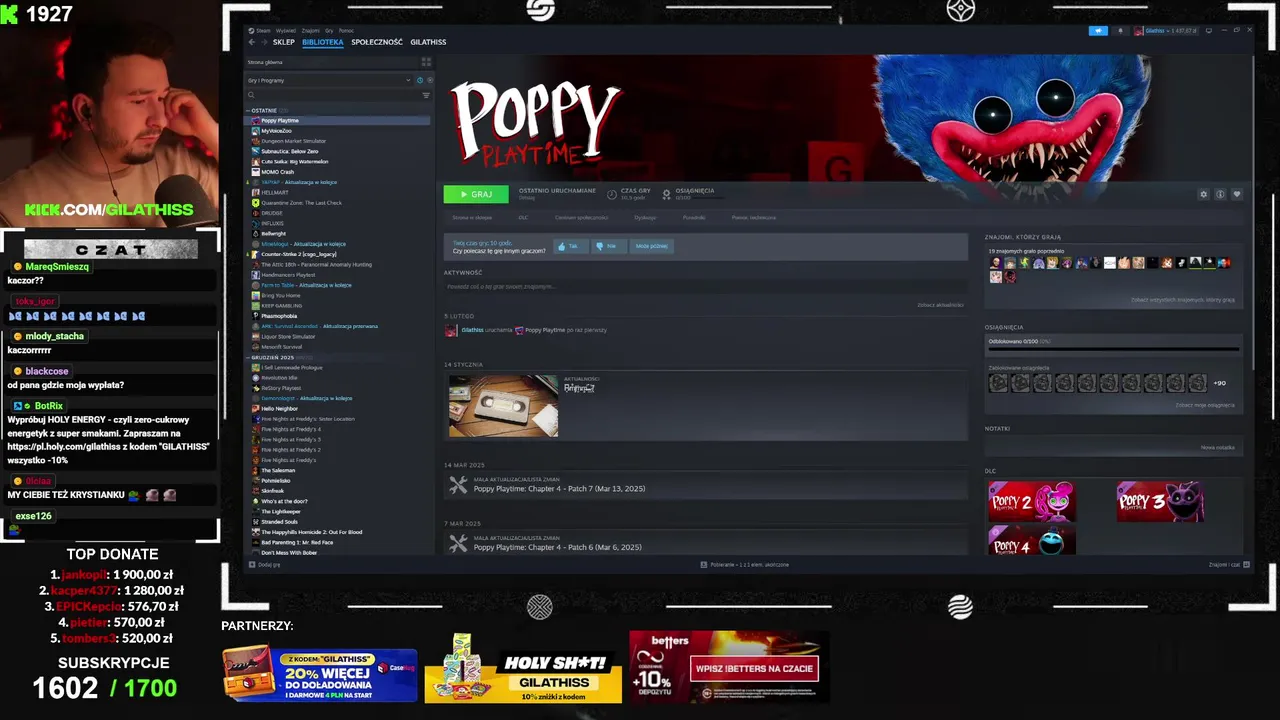Open Chapter 4 Patch 6 update entry
Image resolution: width=1280 pixels, height=720 pixels.
pyautogui.click(x=705, y=543)
